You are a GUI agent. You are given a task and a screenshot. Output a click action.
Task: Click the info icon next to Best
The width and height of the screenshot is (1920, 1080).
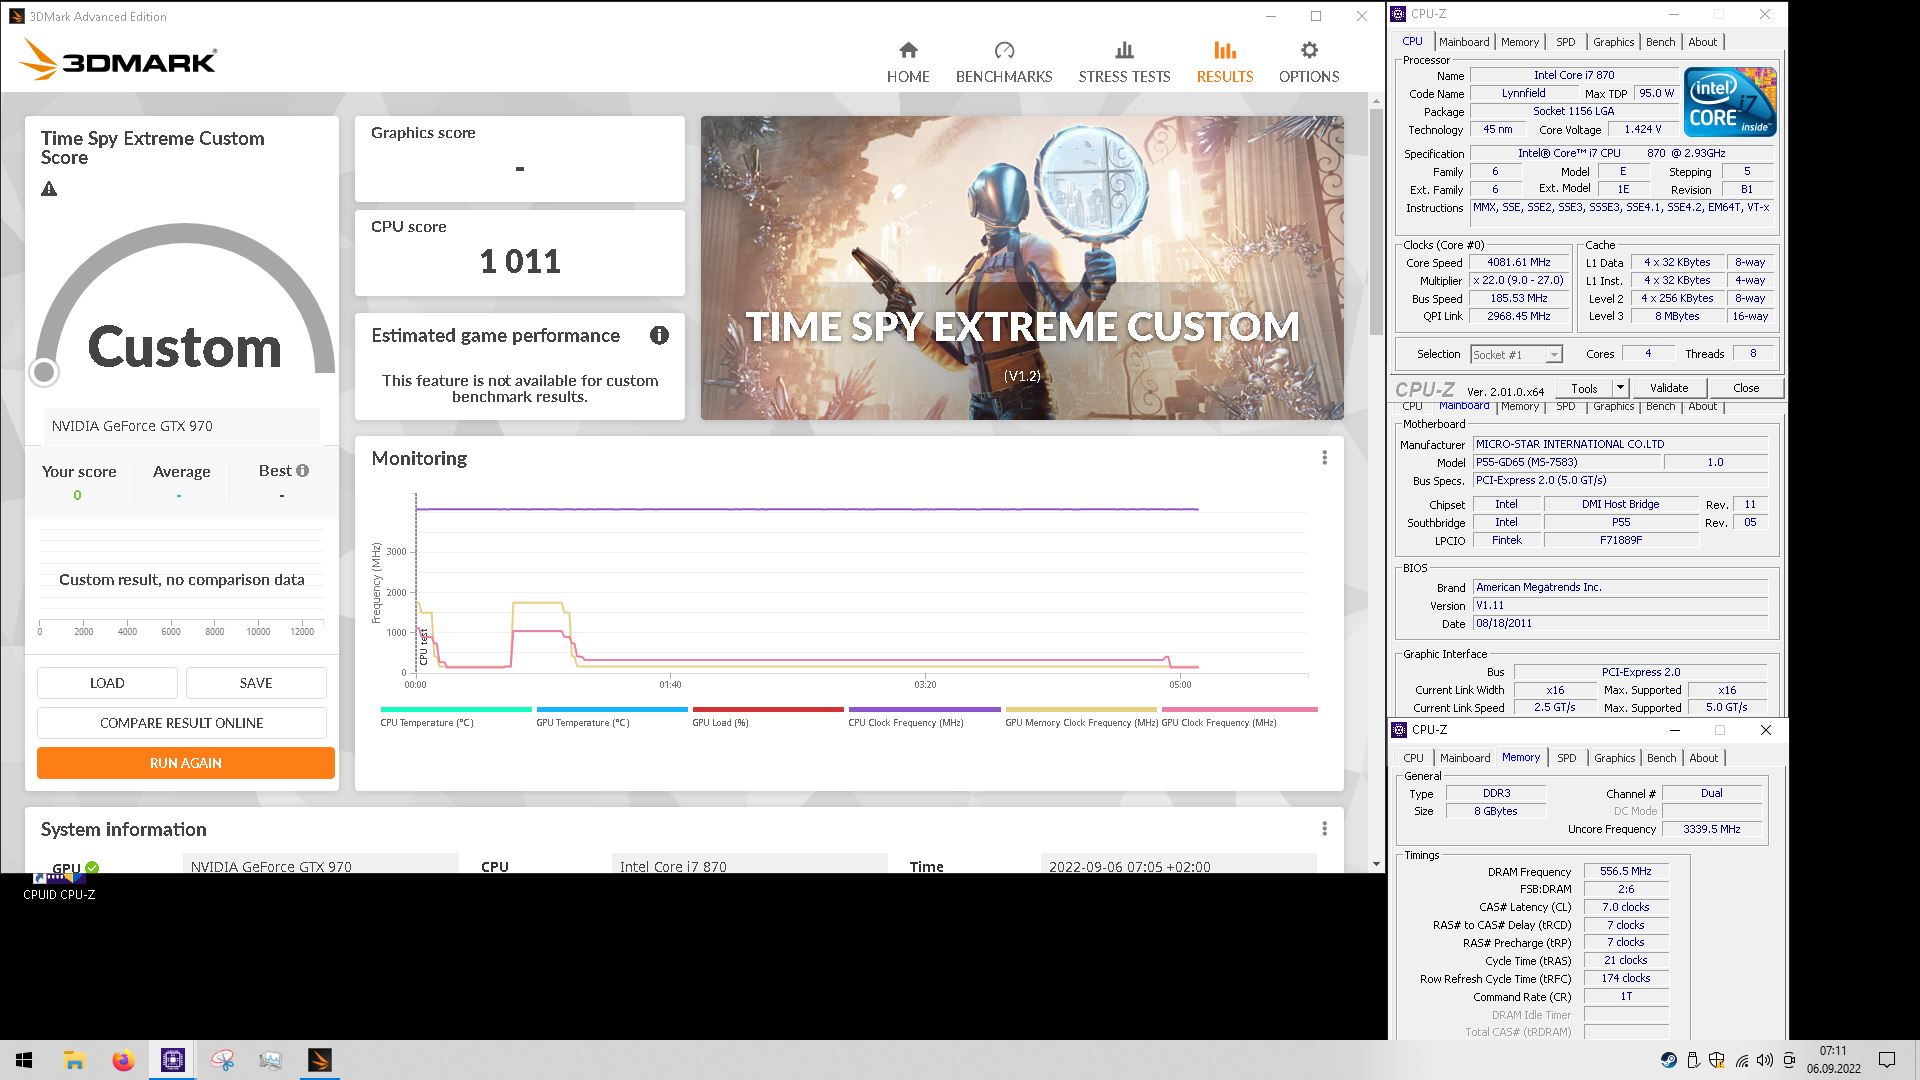(x=302, y=471)
